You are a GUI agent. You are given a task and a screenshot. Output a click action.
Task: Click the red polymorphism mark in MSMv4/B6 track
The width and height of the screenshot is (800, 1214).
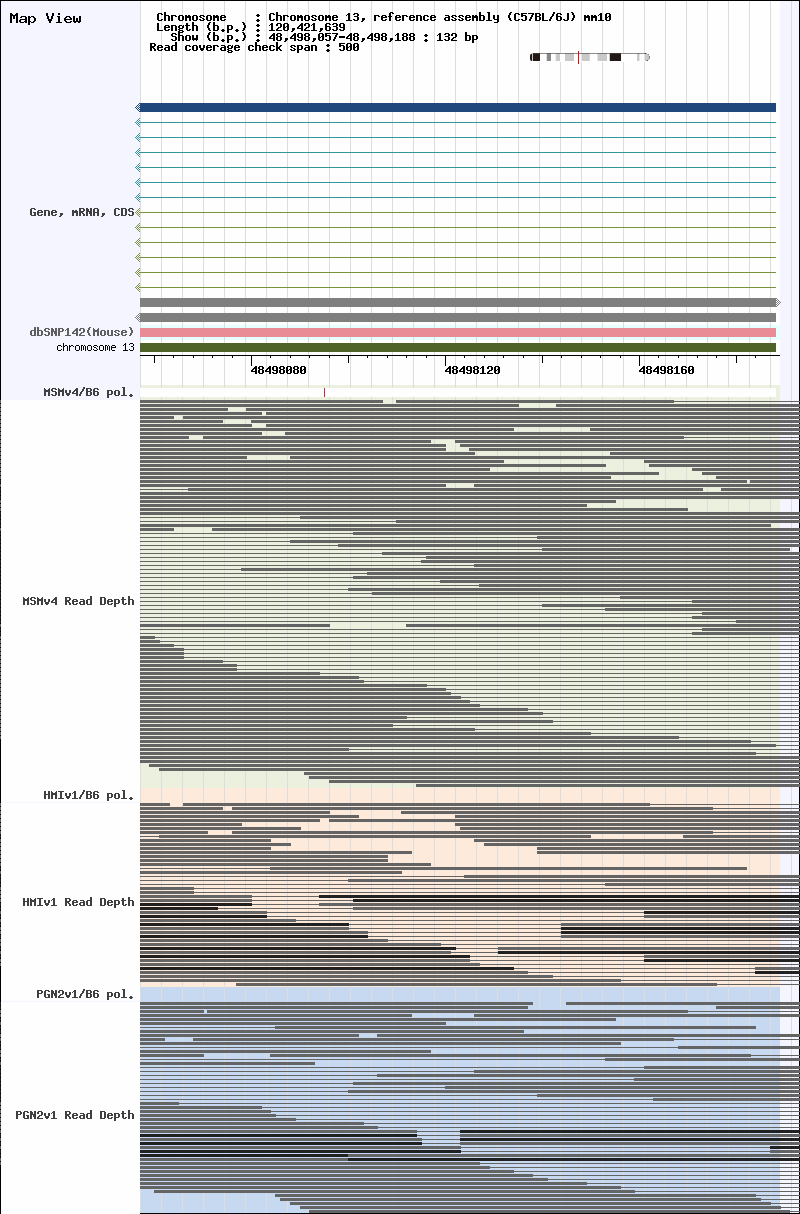[x=324, y=392]
